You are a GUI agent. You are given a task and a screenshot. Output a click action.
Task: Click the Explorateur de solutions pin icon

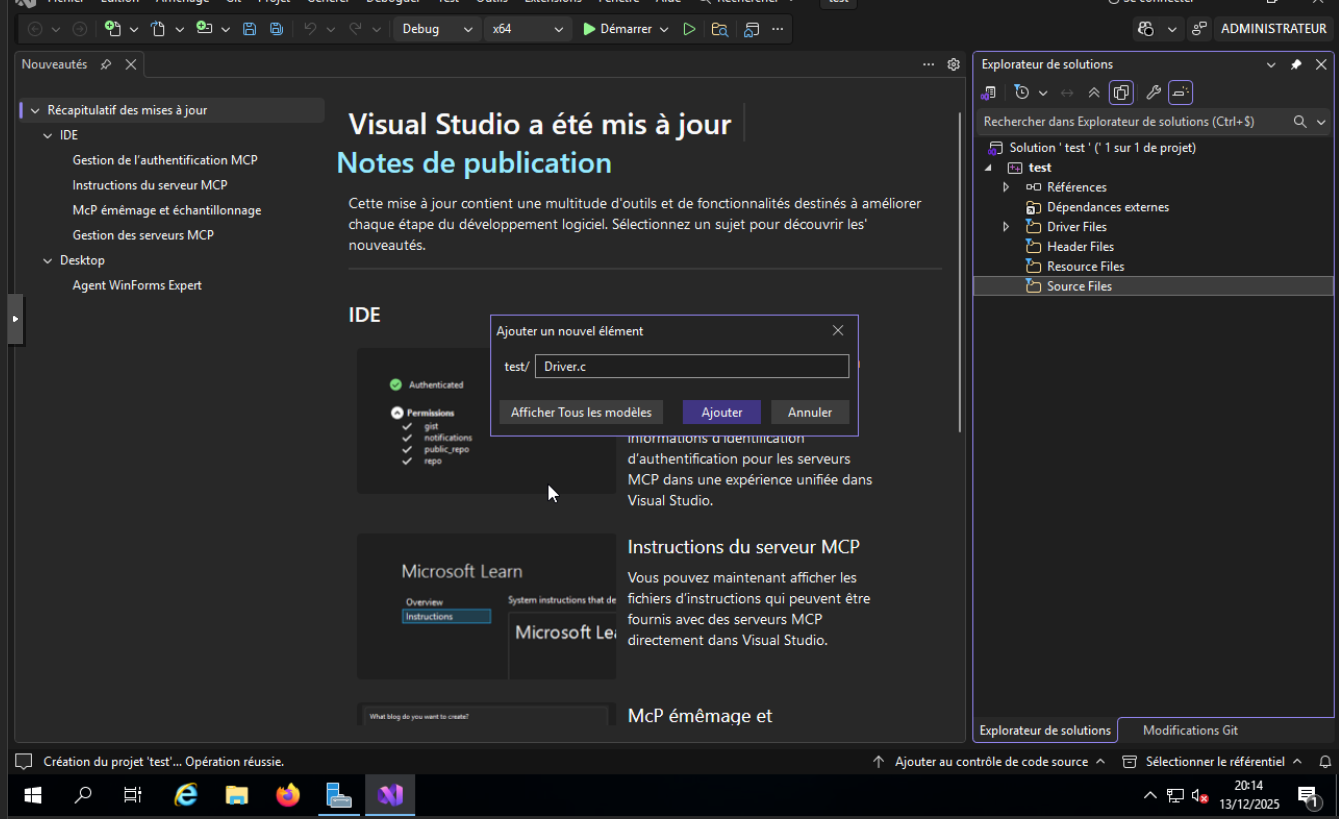1296,64
